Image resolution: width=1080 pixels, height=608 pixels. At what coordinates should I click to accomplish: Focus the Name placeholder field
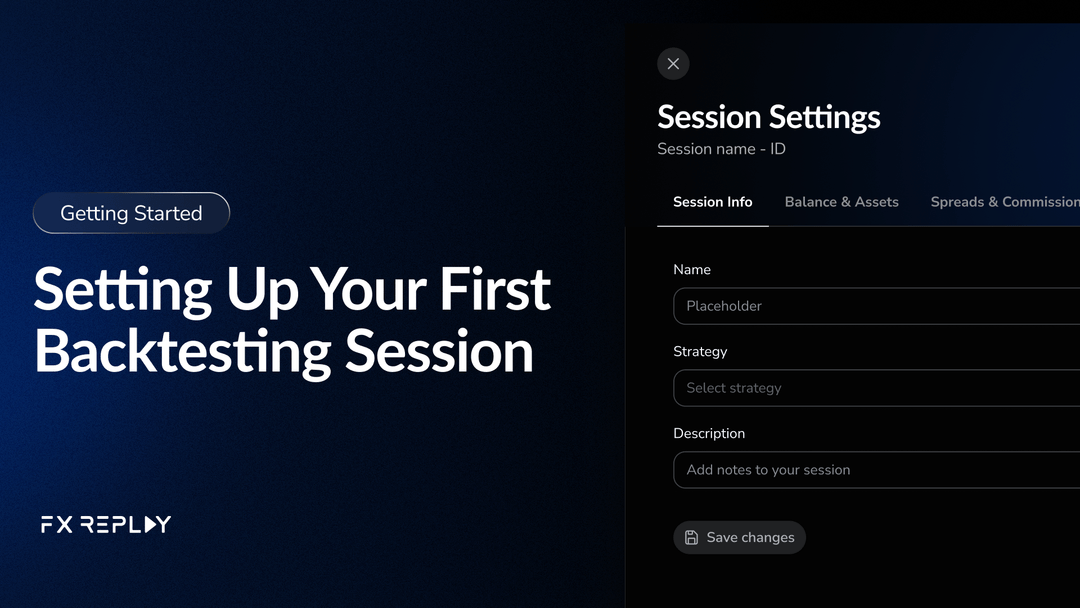(876, 306)
